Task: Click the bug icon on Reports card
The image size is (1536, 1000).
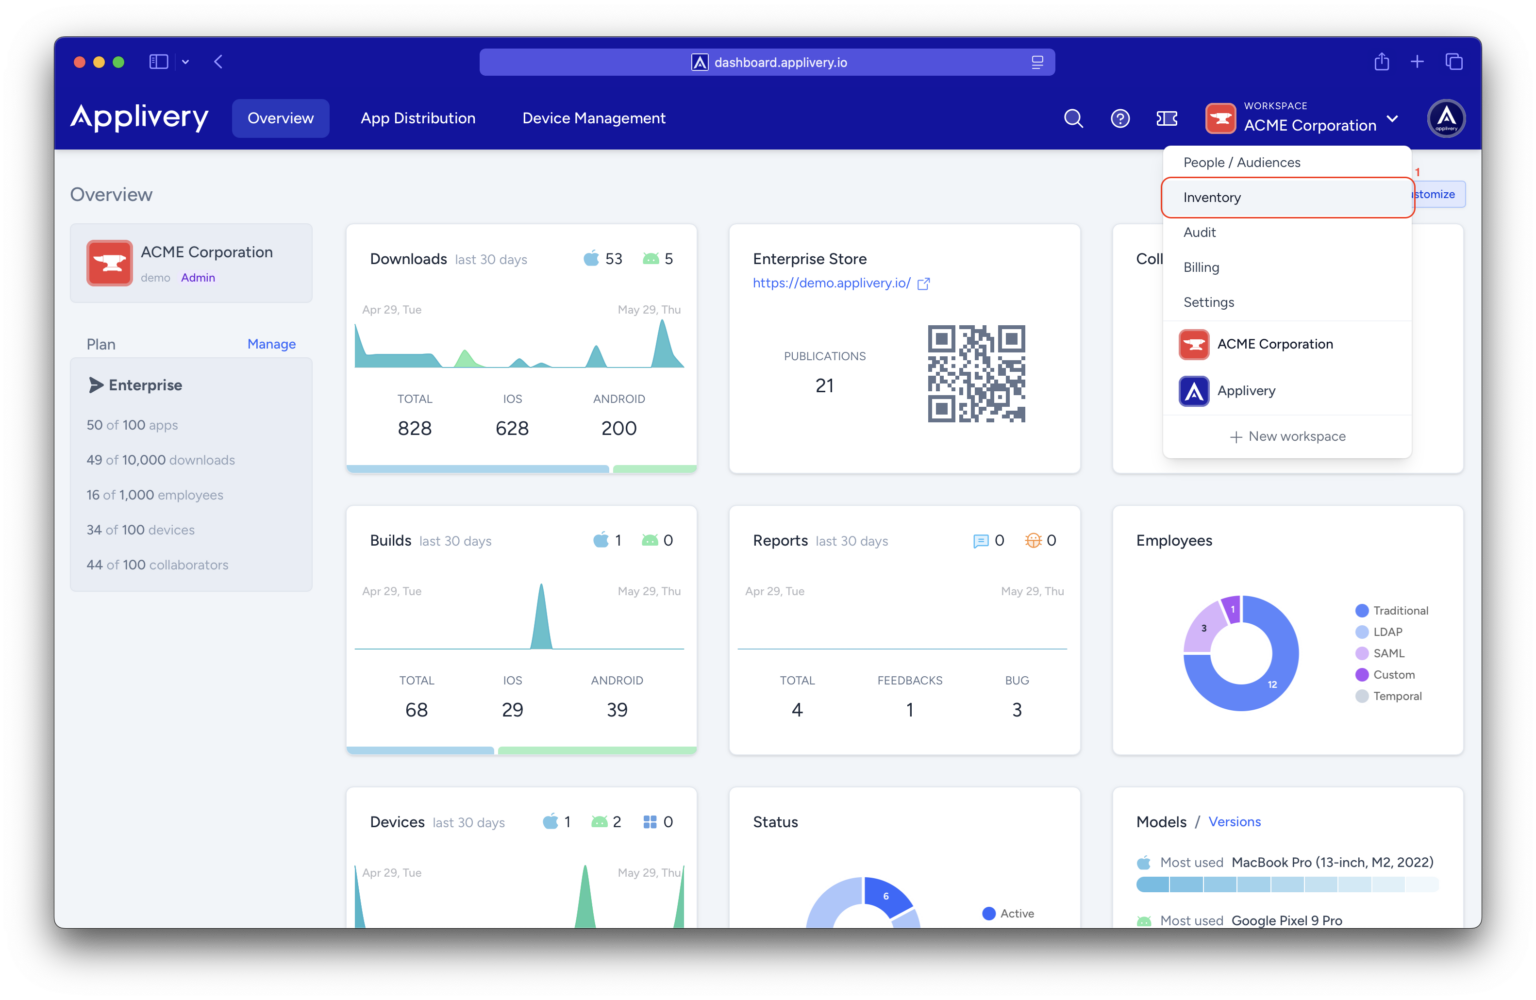Action: pyautogui.click(x=1033, y=540)
